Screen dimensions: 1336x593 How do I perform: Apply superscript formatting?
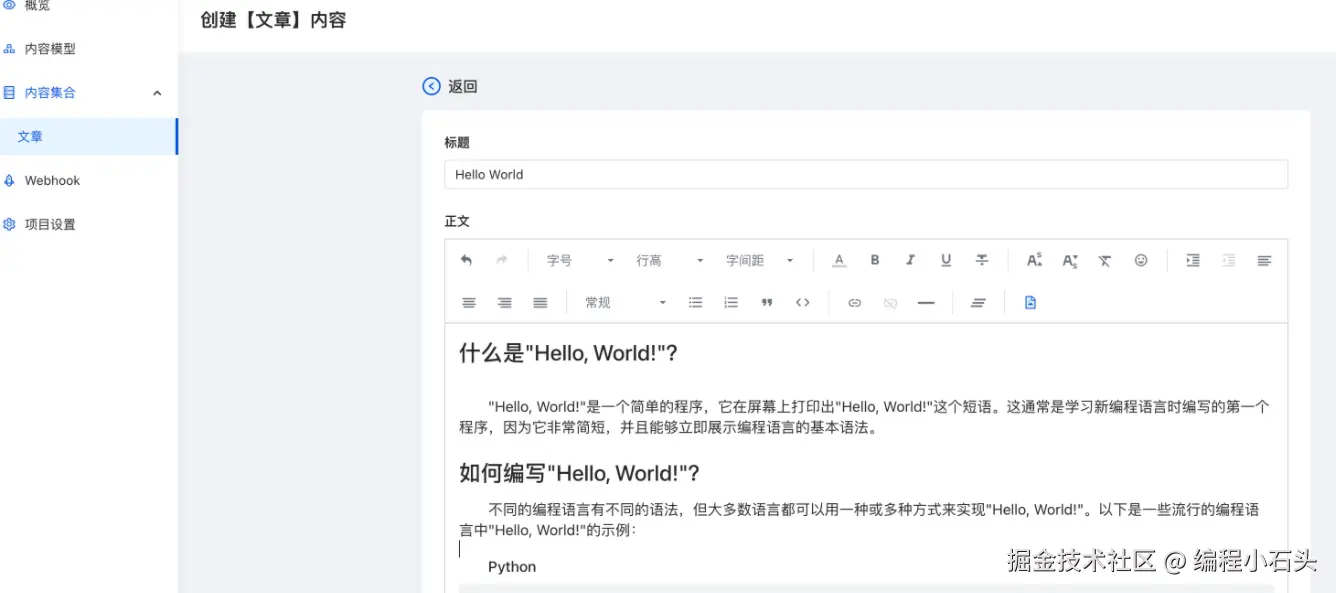(1034, 260)
